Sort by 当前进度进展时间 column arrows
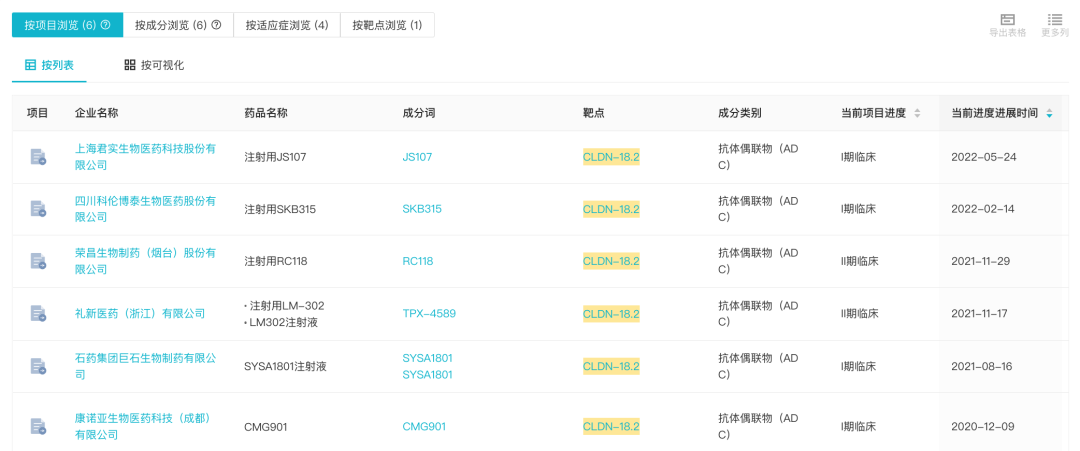The image size is (1080, 451). 1049,114
